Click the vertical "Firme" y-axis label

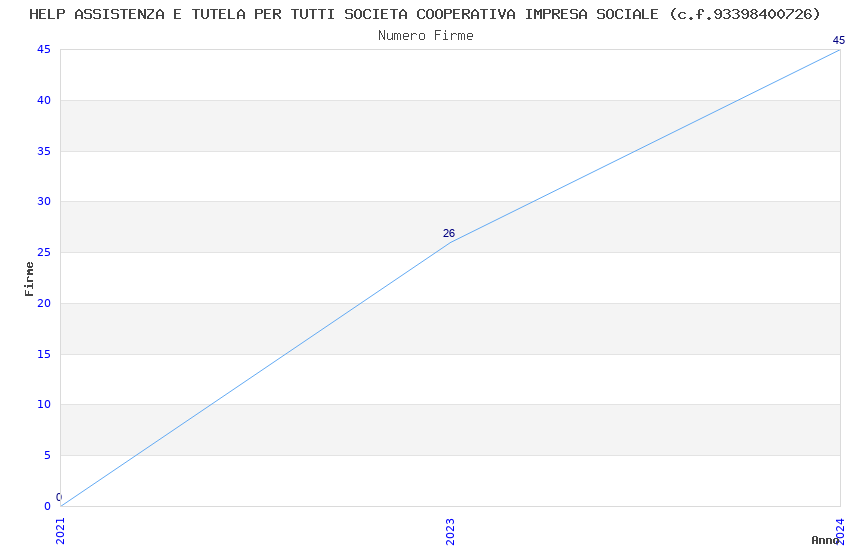[30, 278]
